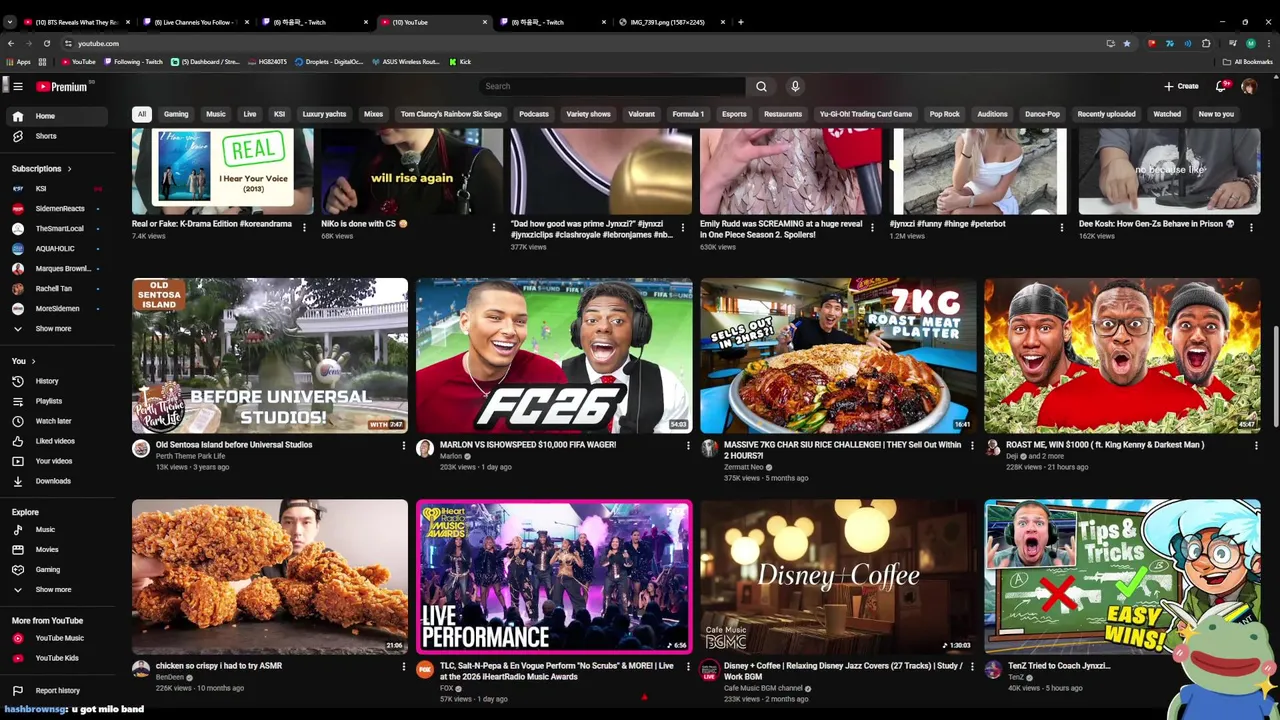This screenshot has width=1280, height=720.
Task: Open the account avatar menu
Action: click(1249, 86)
